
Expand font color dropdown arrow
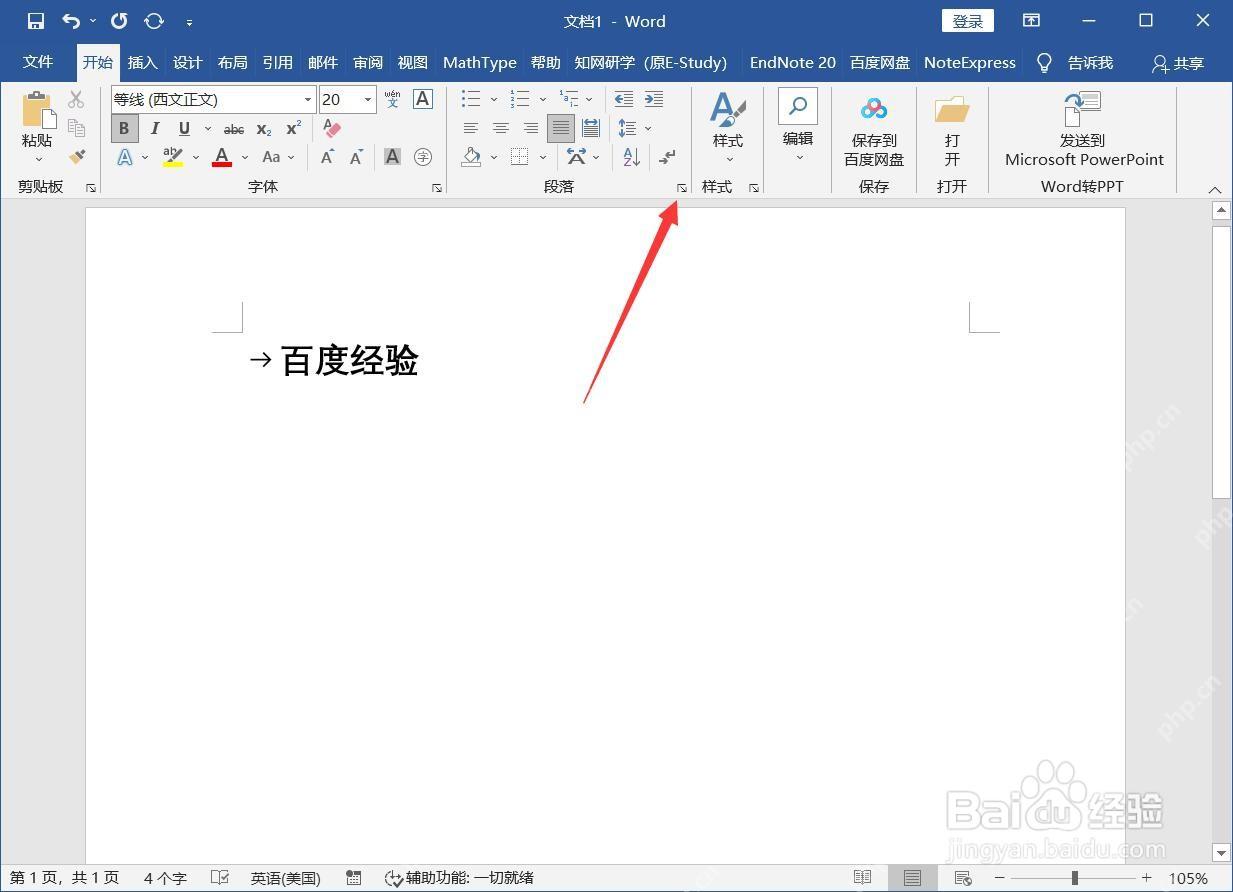click(x=244, y=157)
